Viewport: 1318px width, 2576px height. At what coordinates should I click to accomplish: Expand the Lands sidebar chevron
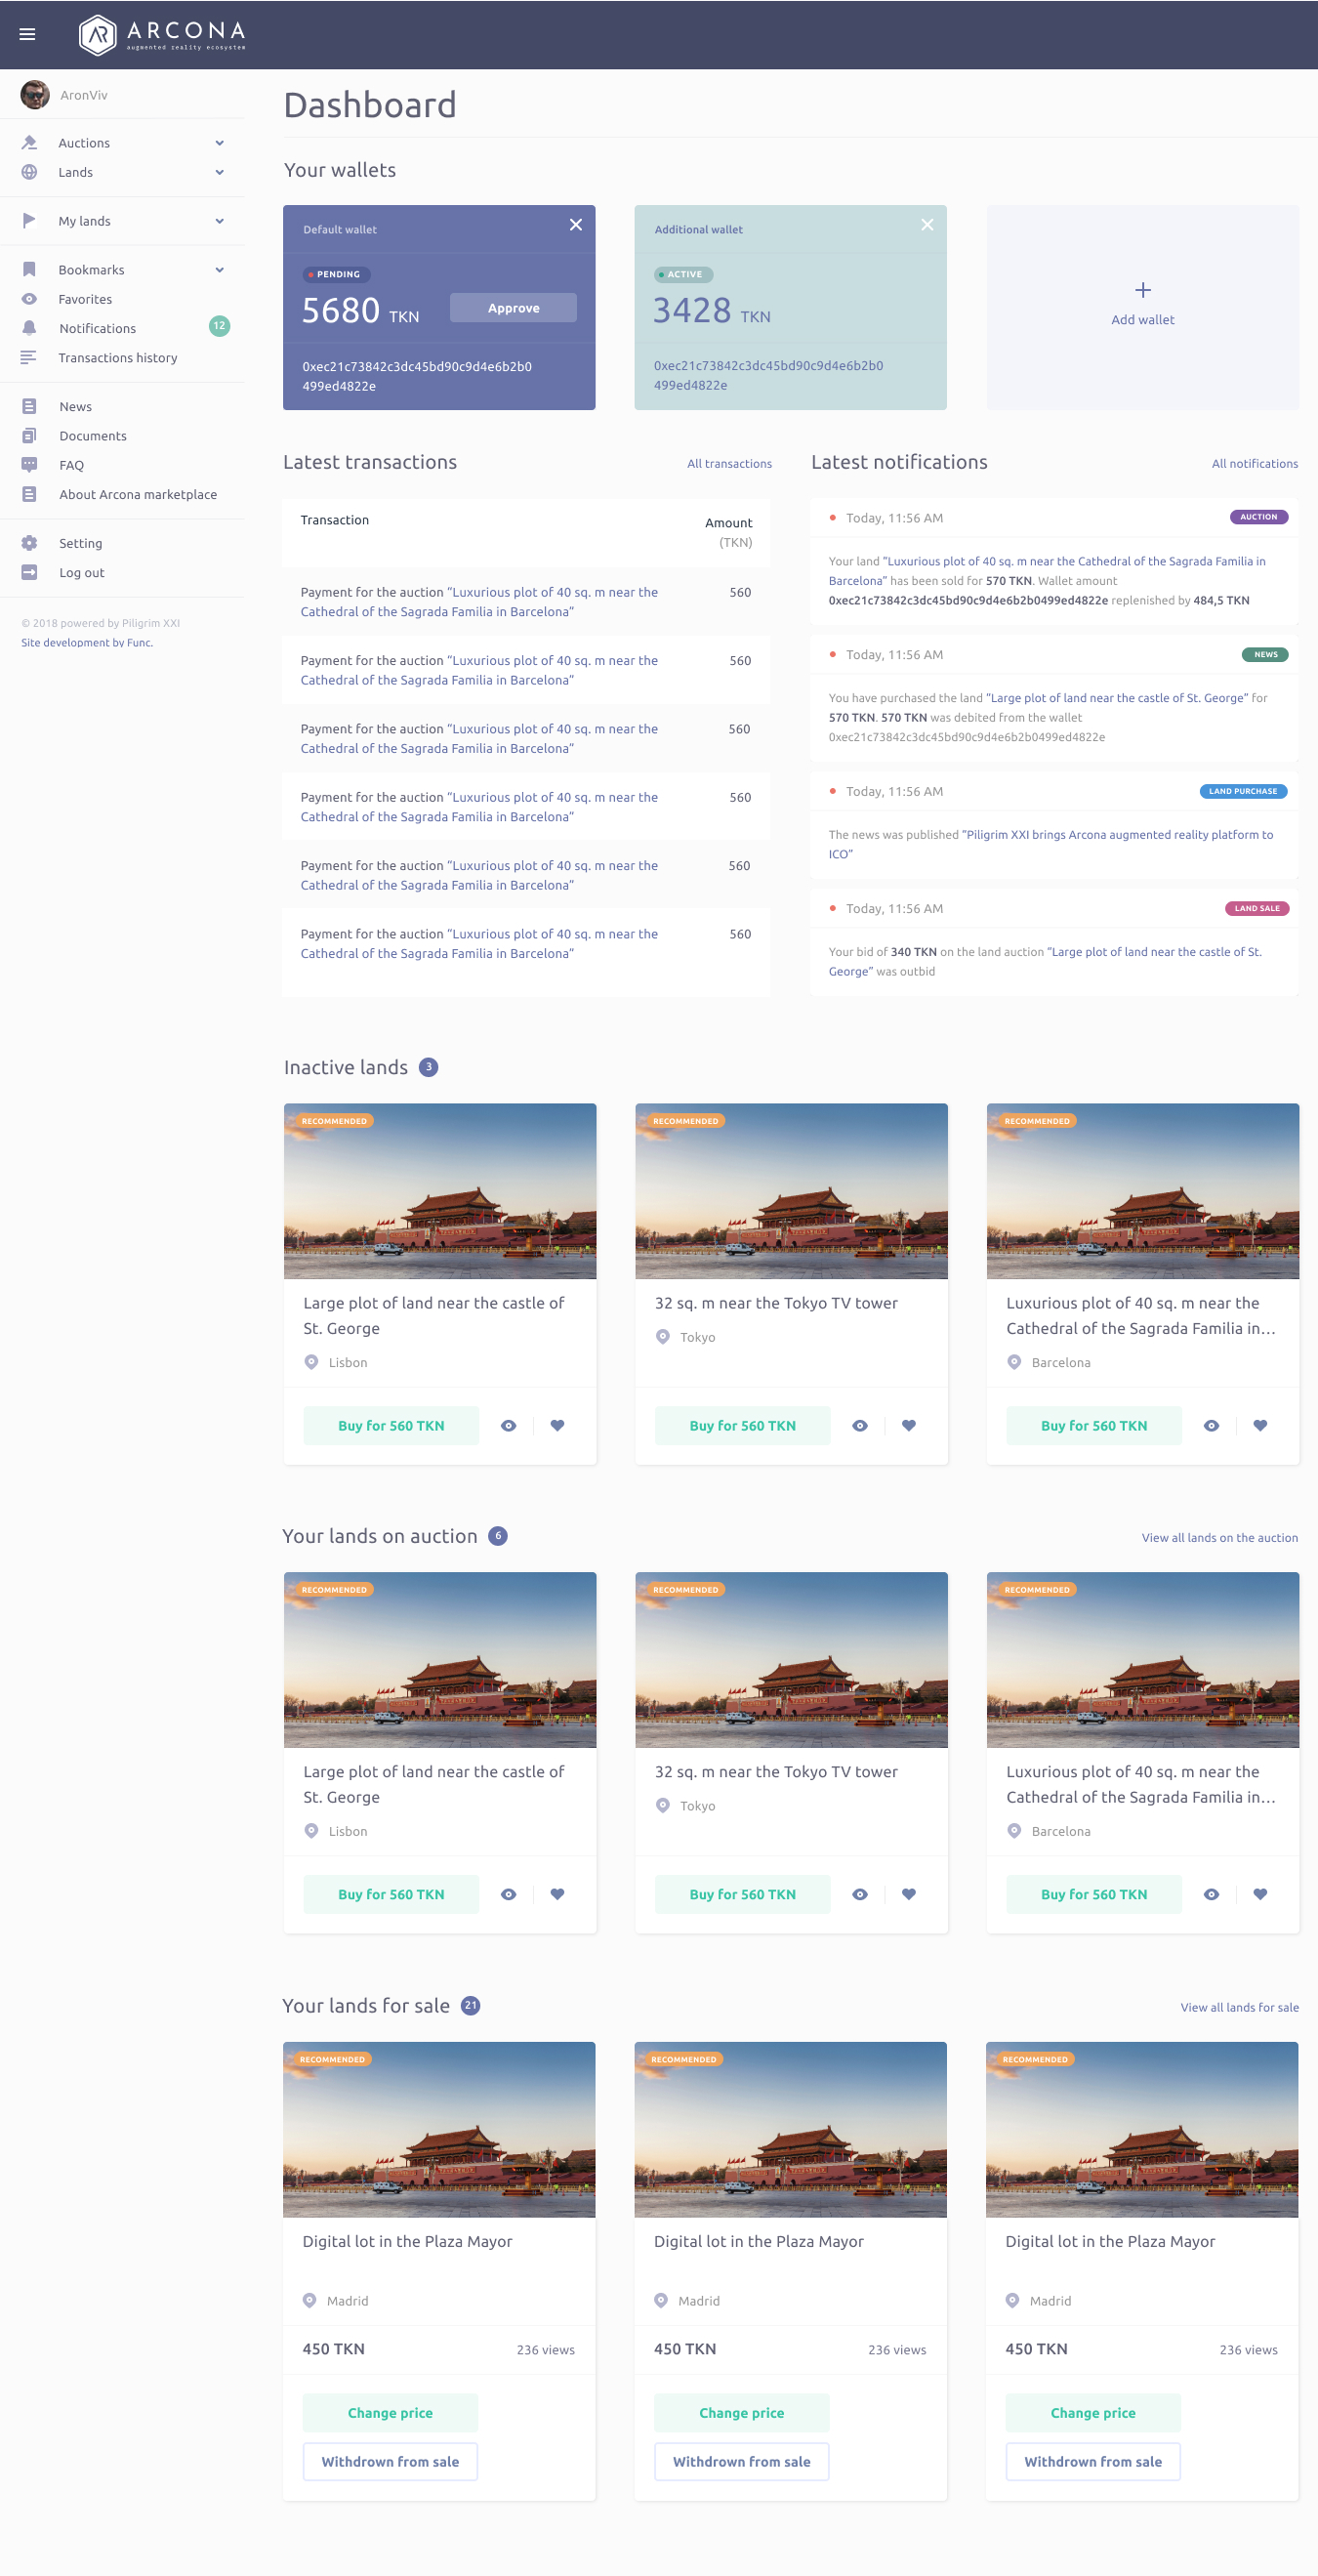pos(219,172)
